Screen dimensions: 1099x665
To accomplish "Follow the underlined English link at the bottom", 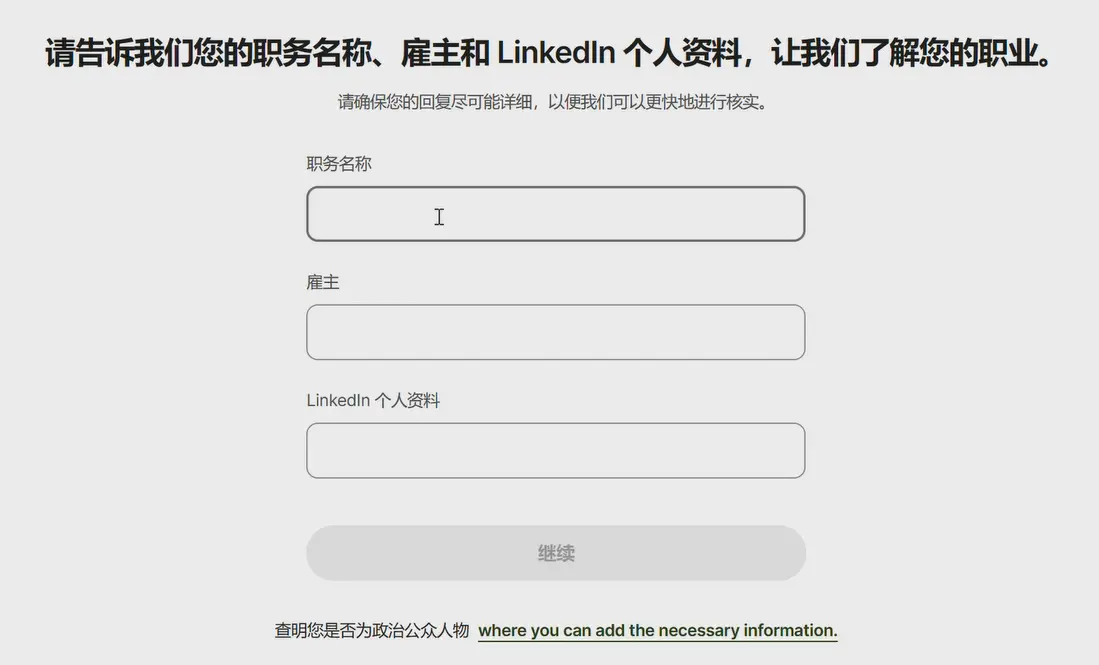I will pos(657,631).
